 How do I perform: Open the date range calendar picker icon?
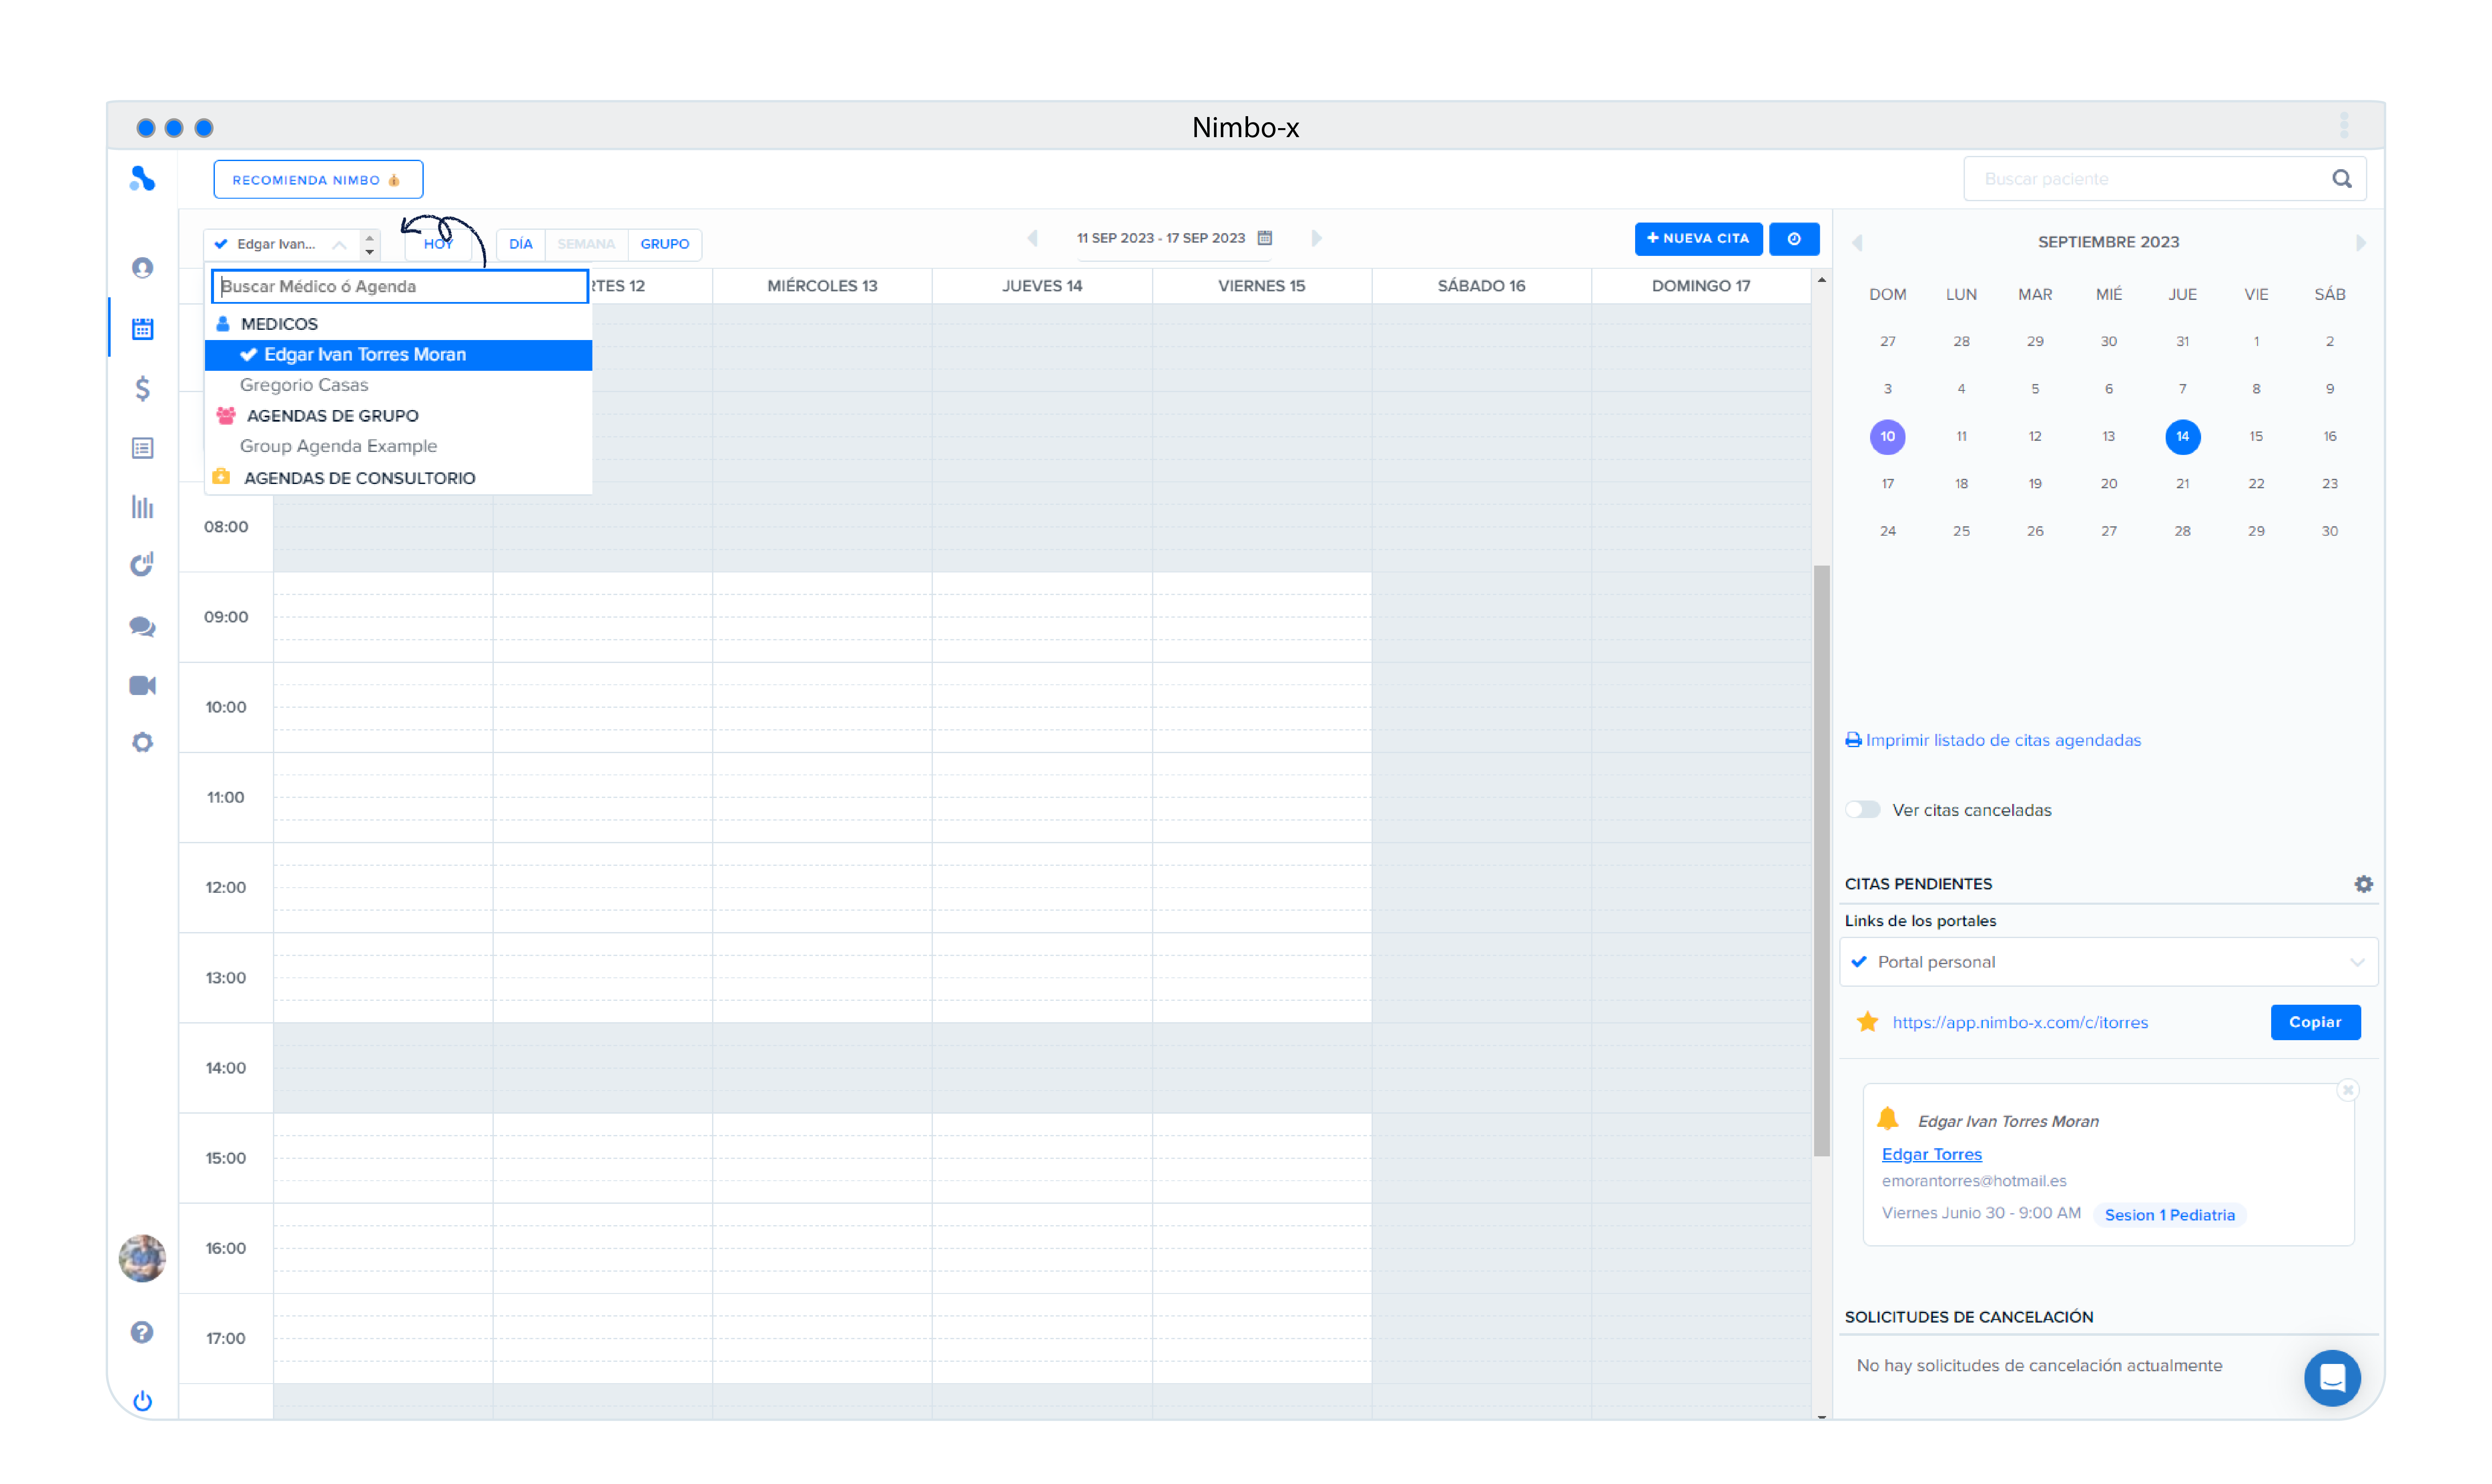coord(1264,238)
